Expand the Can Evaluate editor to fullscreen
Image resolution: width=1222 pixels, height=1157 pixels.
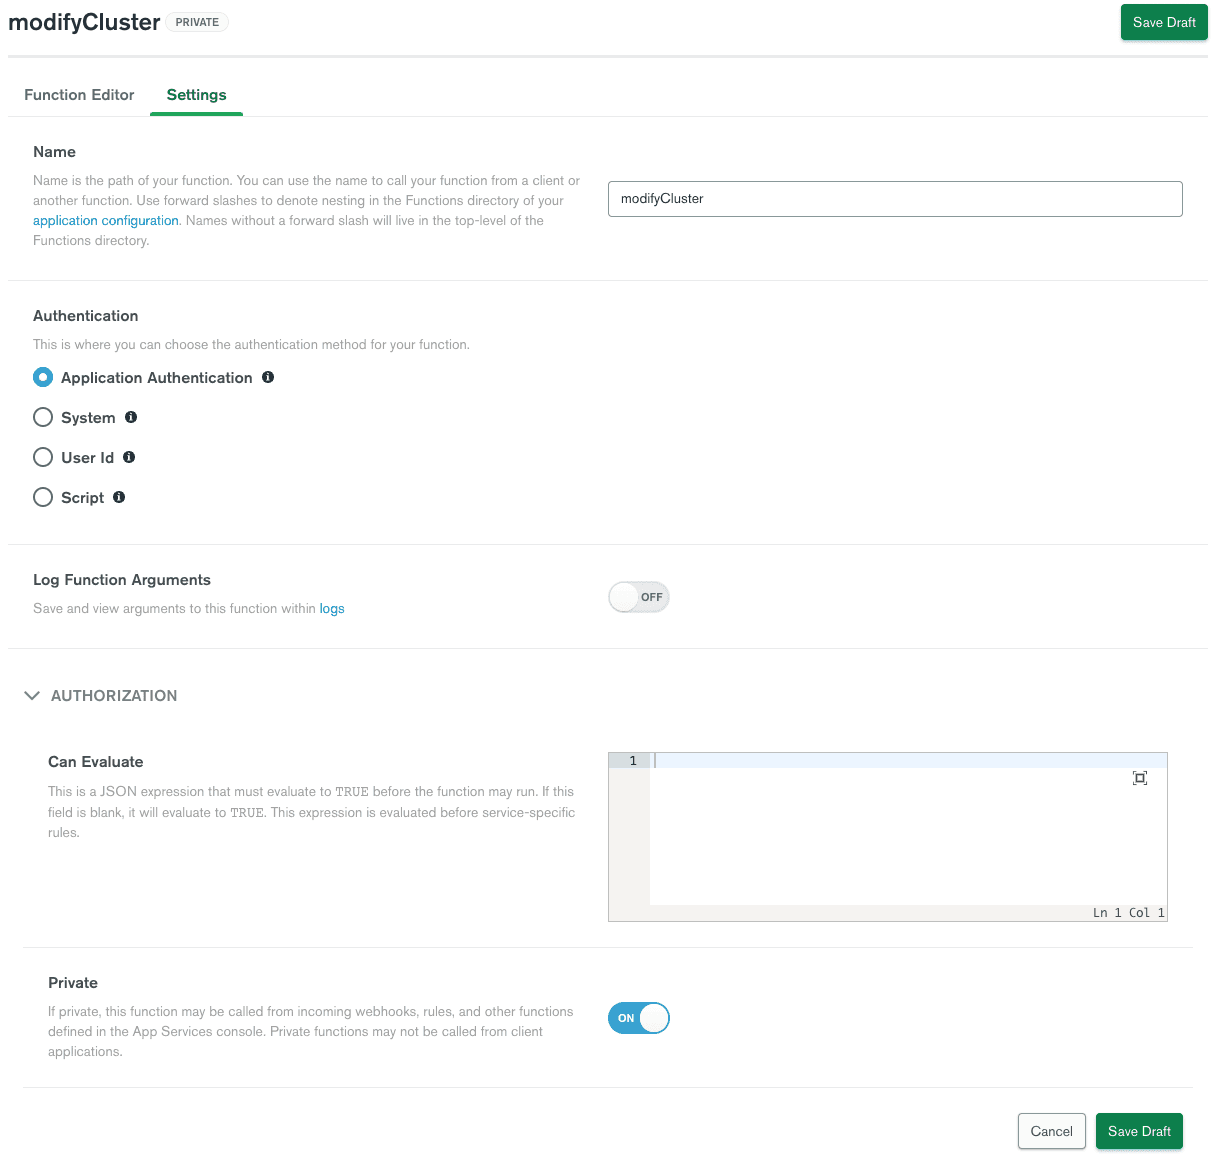[1140, 778]
